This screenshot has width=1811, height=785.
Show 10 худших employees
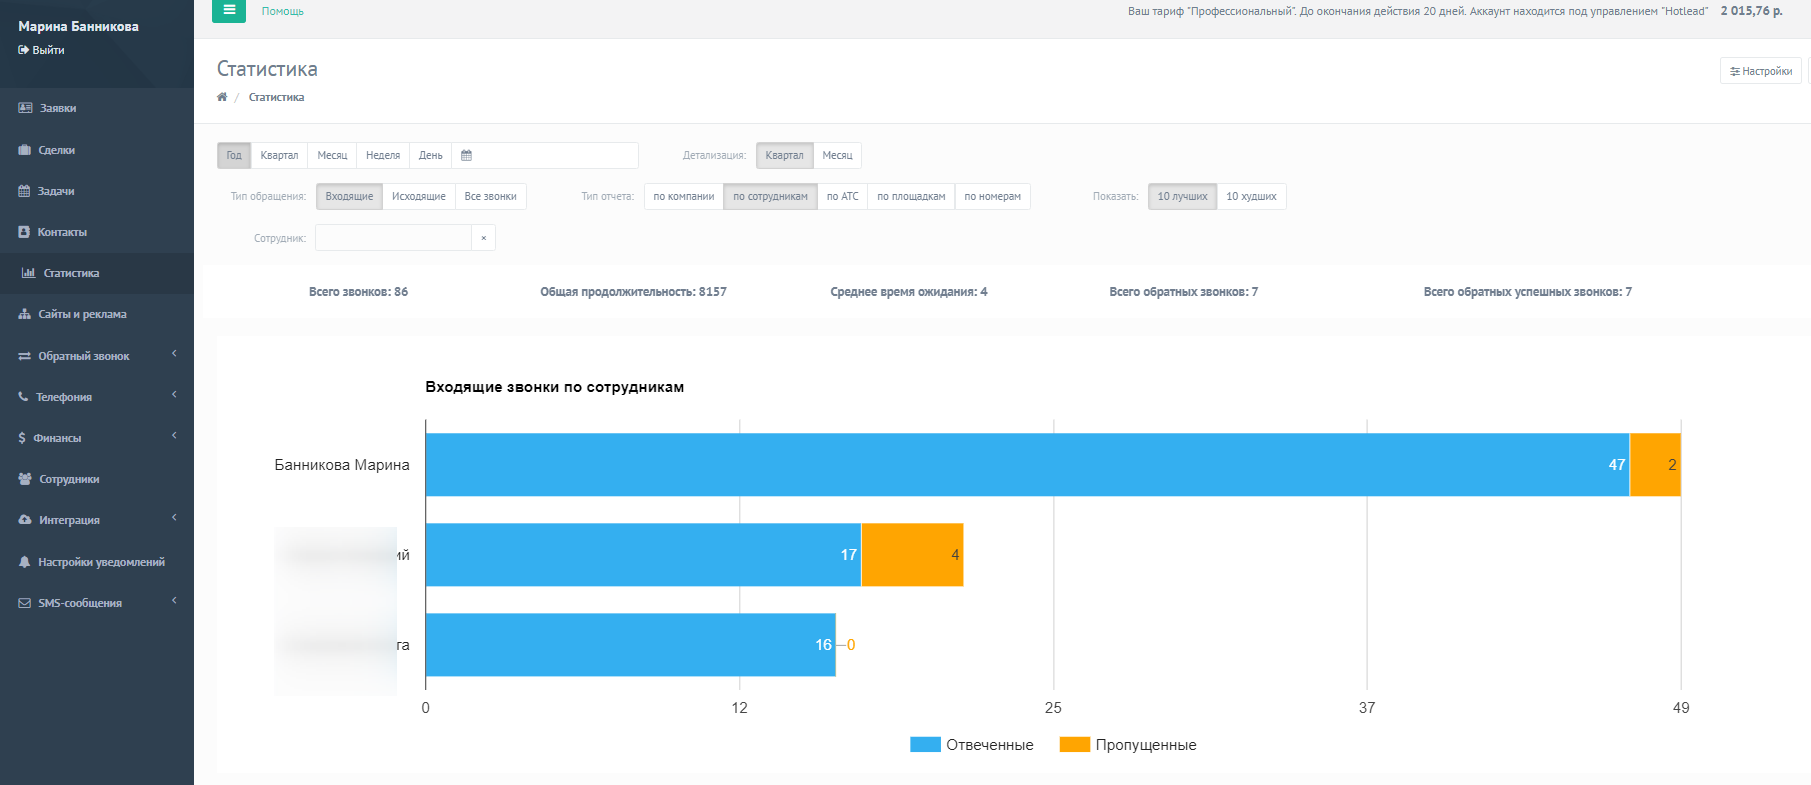[1251, 197]
